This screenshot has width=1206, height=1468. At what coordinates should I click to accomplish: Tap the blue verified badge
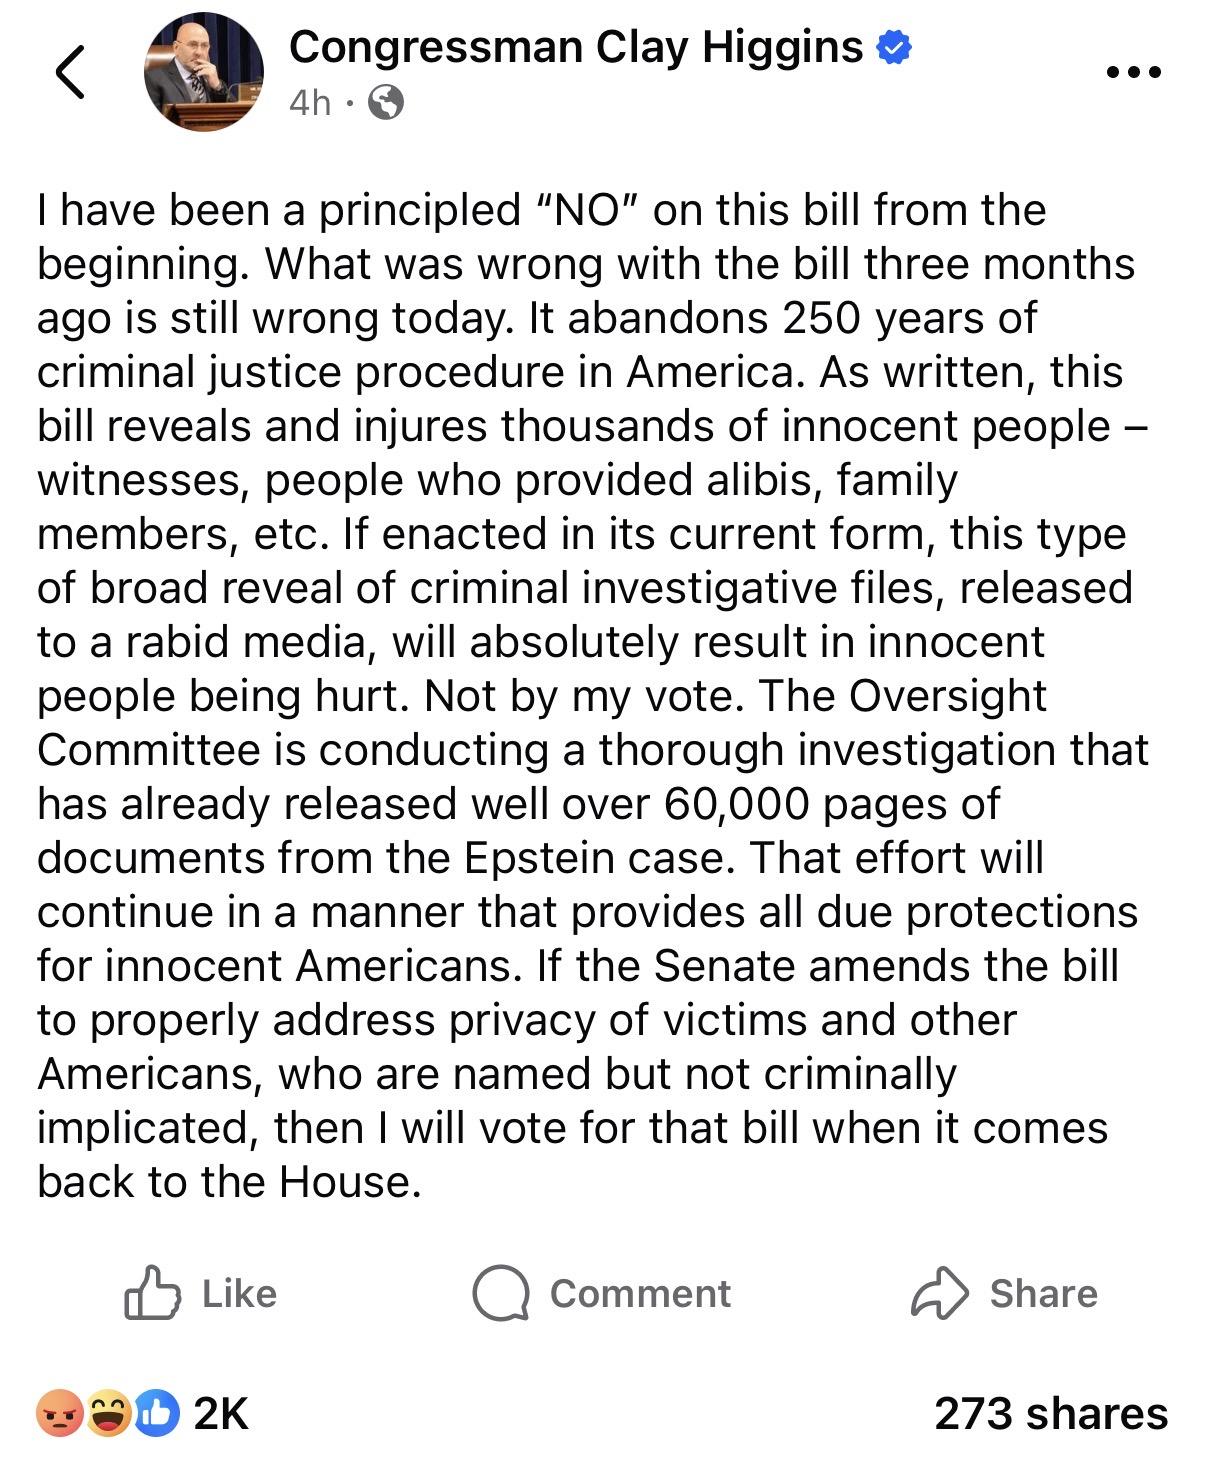(x=893, y=47)
